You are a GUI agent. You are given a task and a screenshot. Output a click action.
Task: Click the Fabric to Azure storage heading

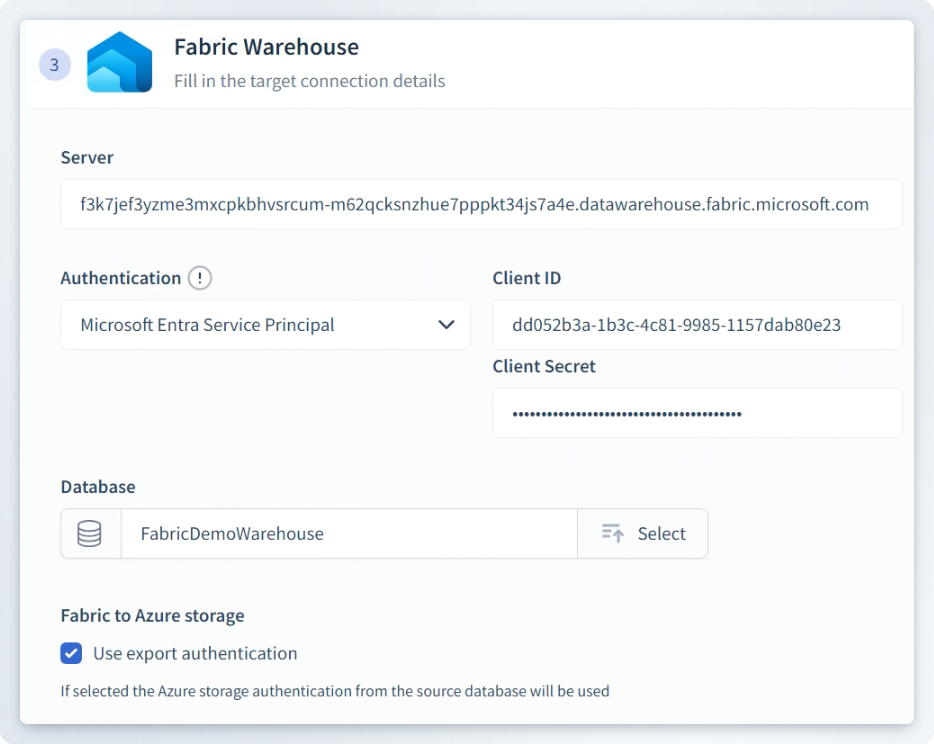(x=152, y=615)
